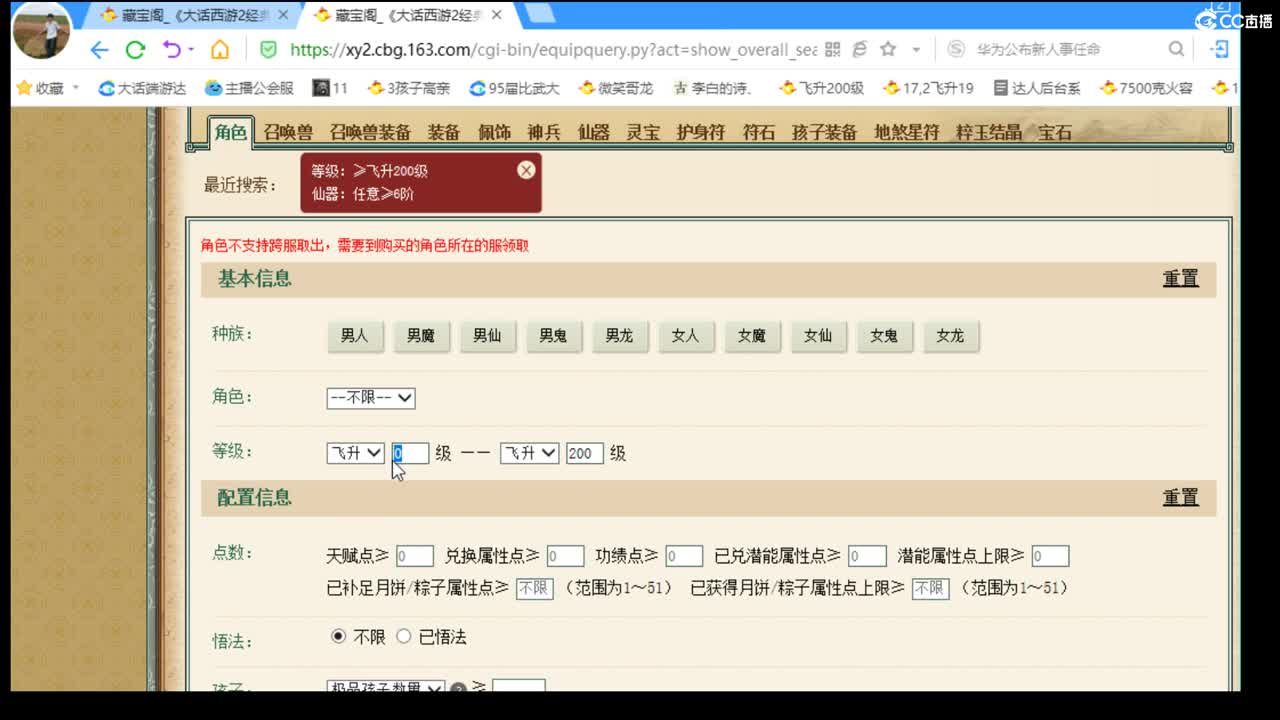Click the green security shield icon
1280x720 pixels.
tap(268, 49)
